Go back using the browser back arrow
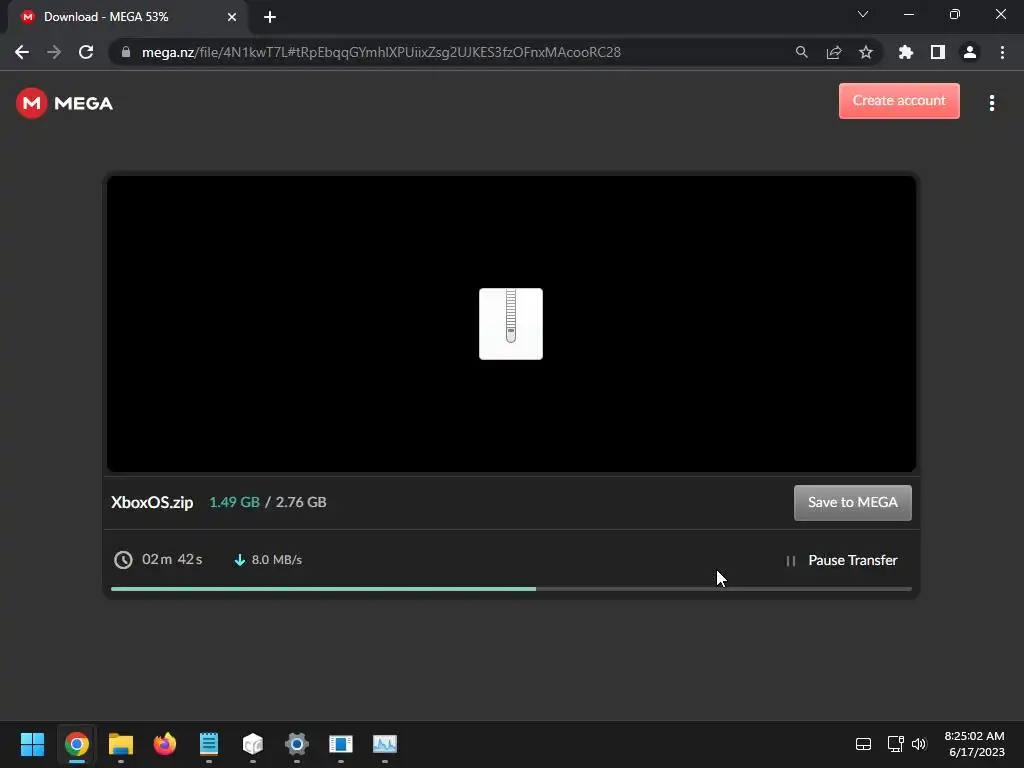Image resolution: width=1024 pixels, height=768 pixels. click(x=22, y=52)
